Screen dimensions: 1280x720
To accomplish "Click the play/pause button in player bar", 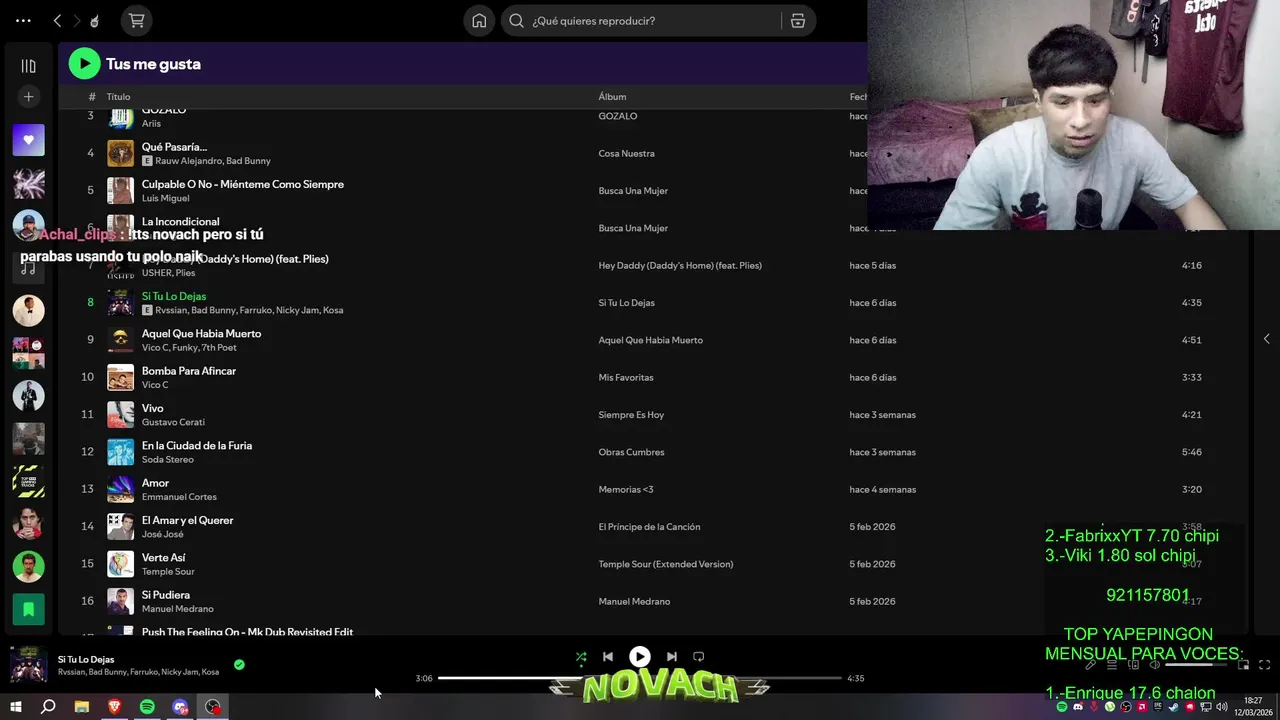I will [x=640, y=657].
